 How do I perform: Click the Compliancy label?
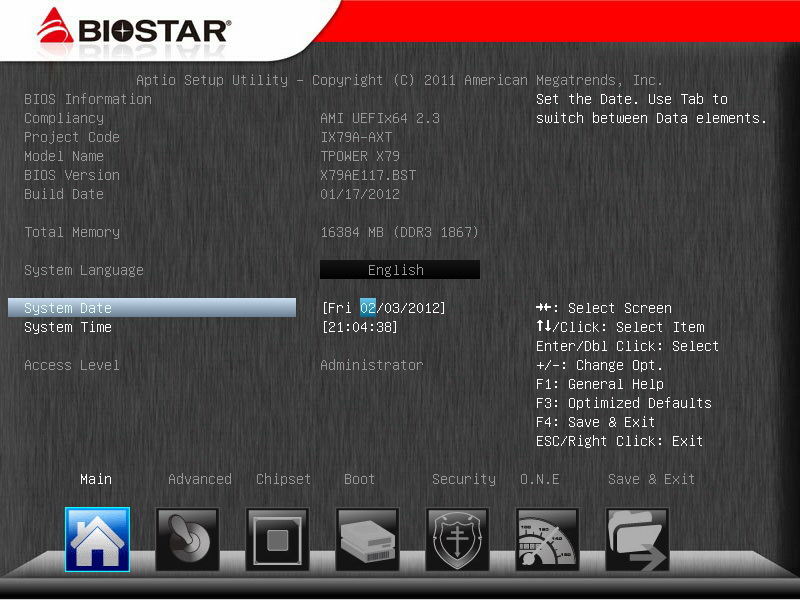[64, 118]
